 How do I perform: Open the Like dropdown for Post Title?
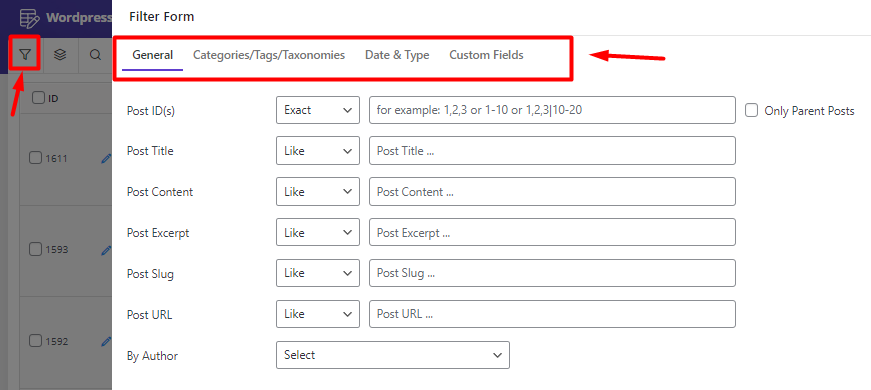coord(318,151)
